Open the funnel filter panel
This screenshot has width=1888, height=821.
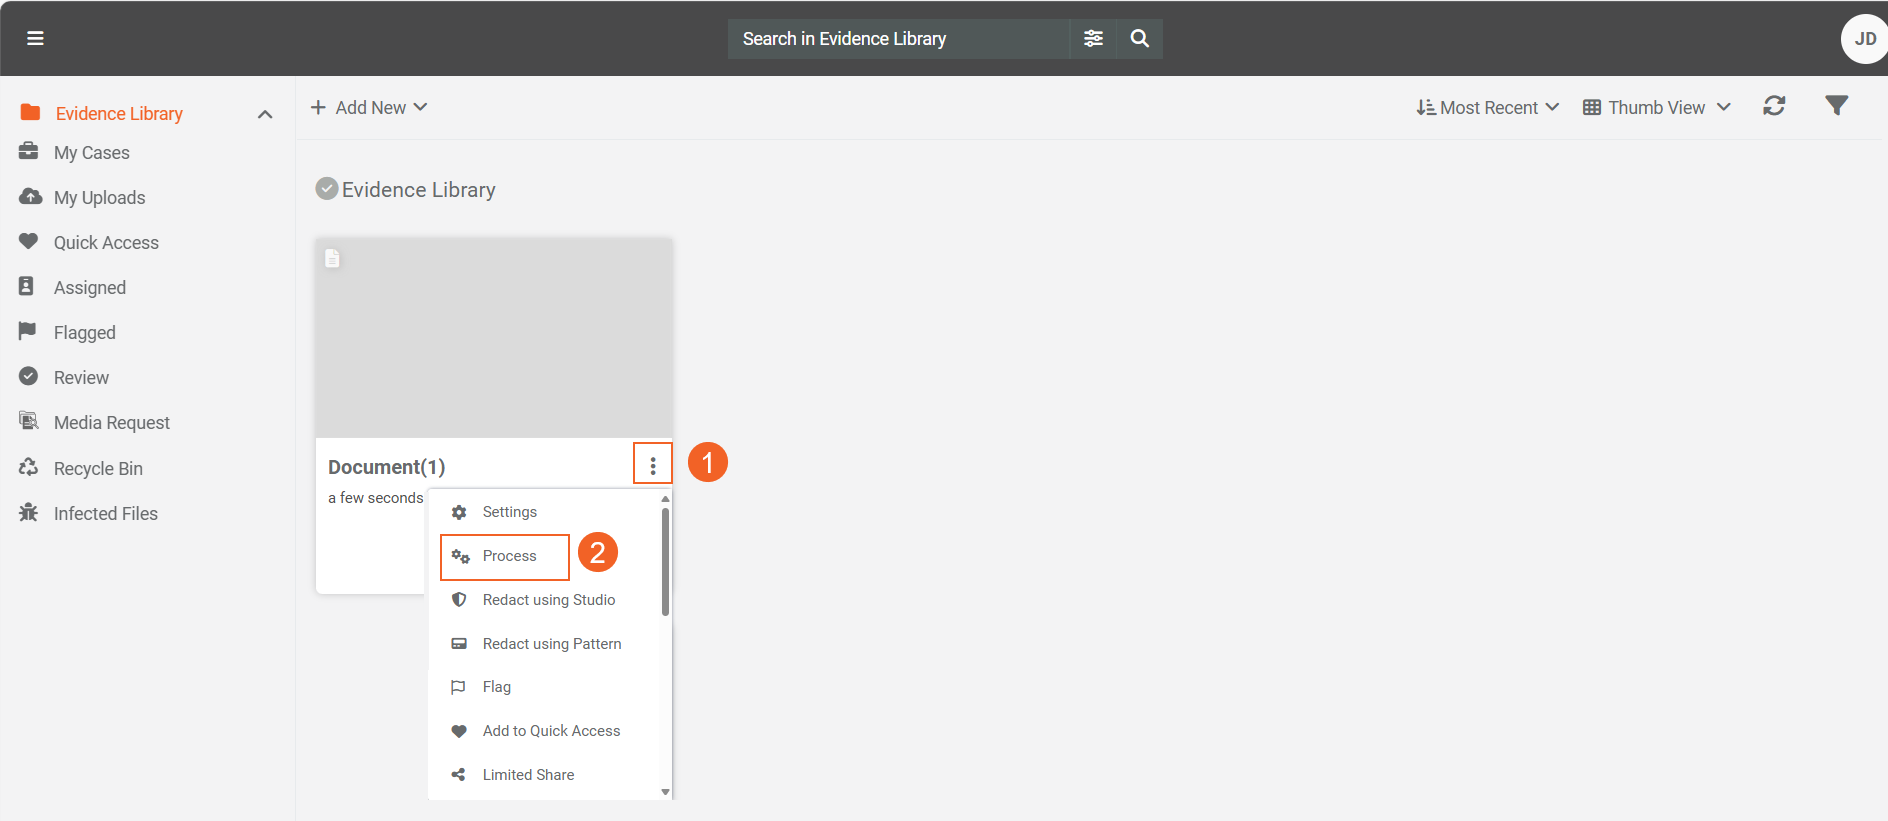pos(1836,106)
